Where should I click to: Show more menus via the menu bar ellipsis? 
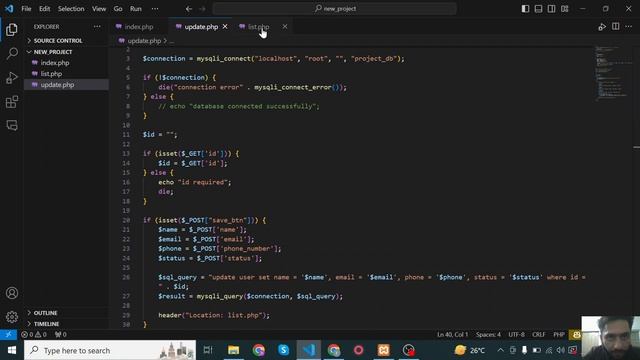(x=155, y=9)
